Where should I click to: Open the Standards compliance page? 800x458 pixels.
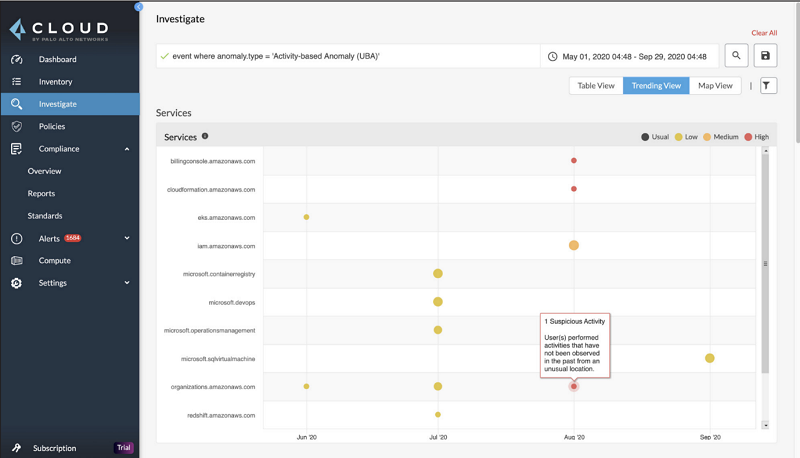tap(45, 216)
